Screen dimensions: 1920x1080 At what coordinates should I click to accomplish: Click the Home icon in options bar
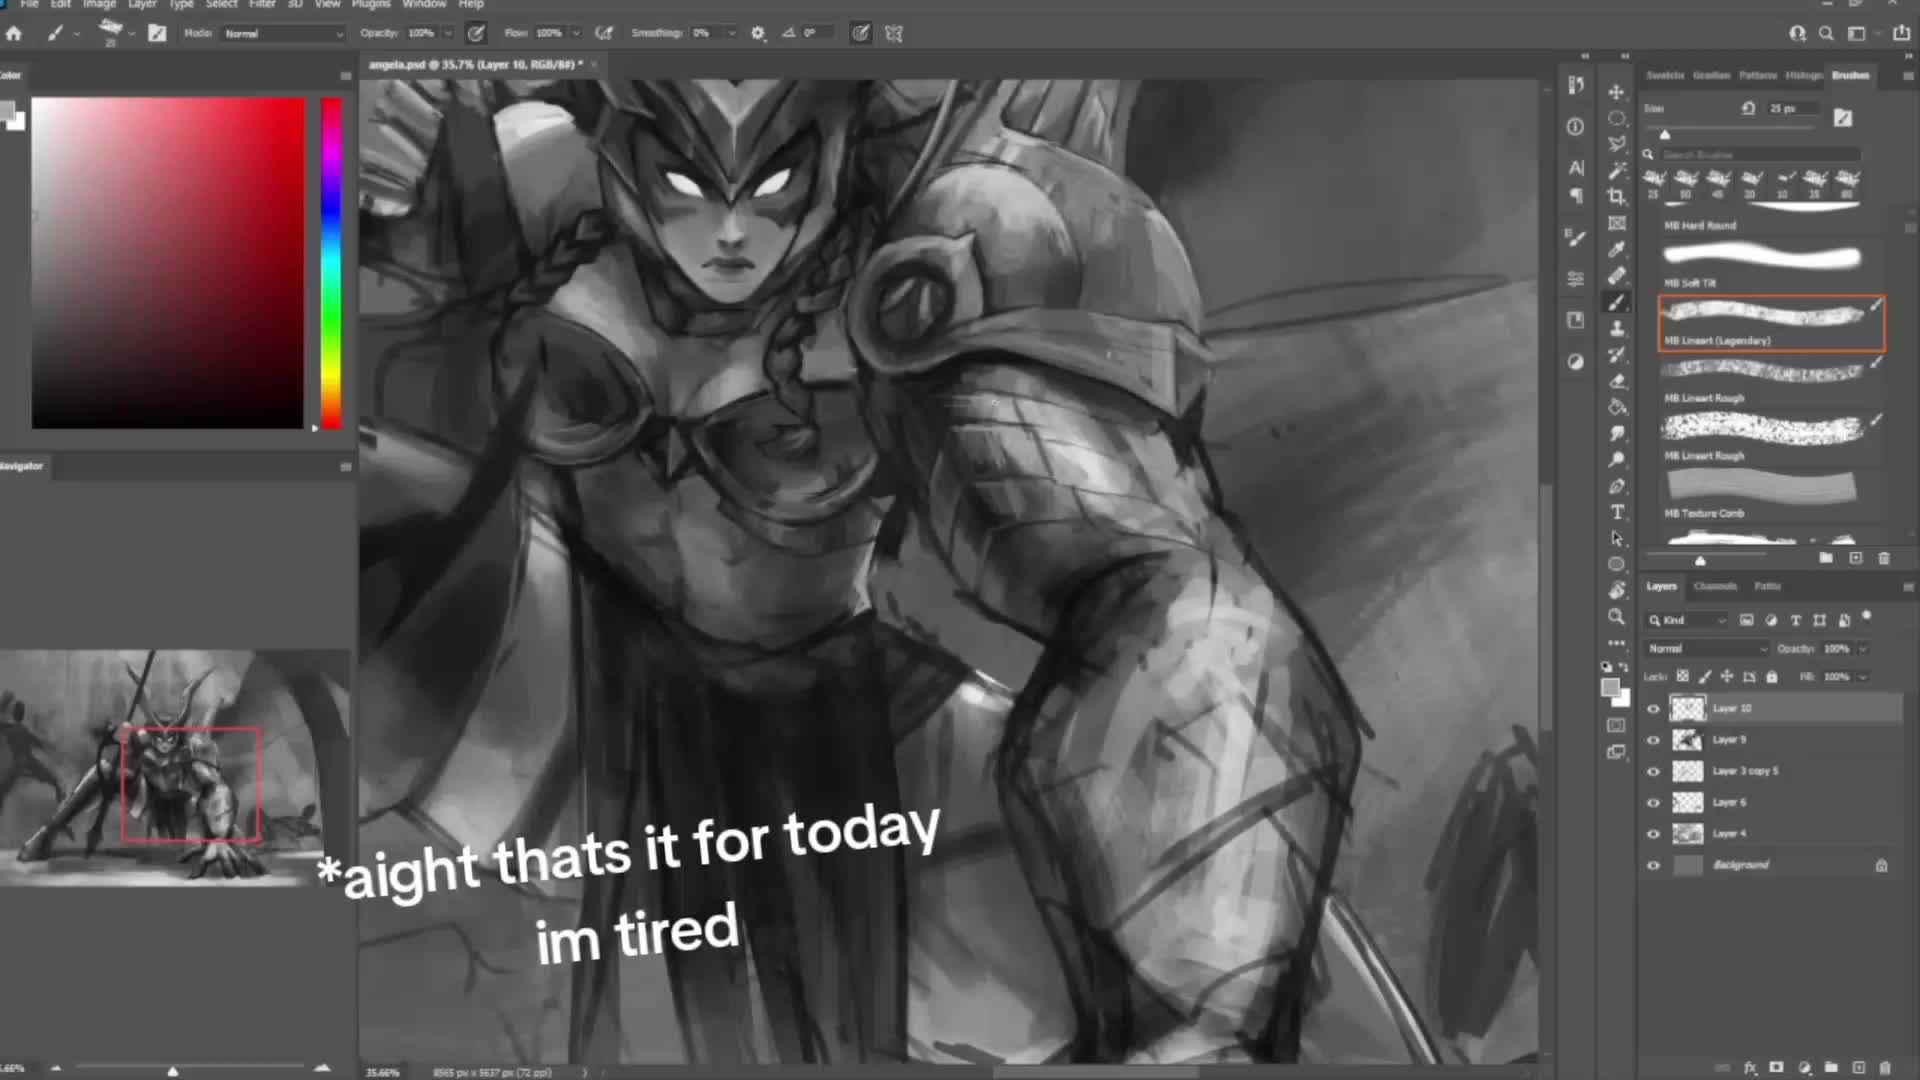point(14,33)
